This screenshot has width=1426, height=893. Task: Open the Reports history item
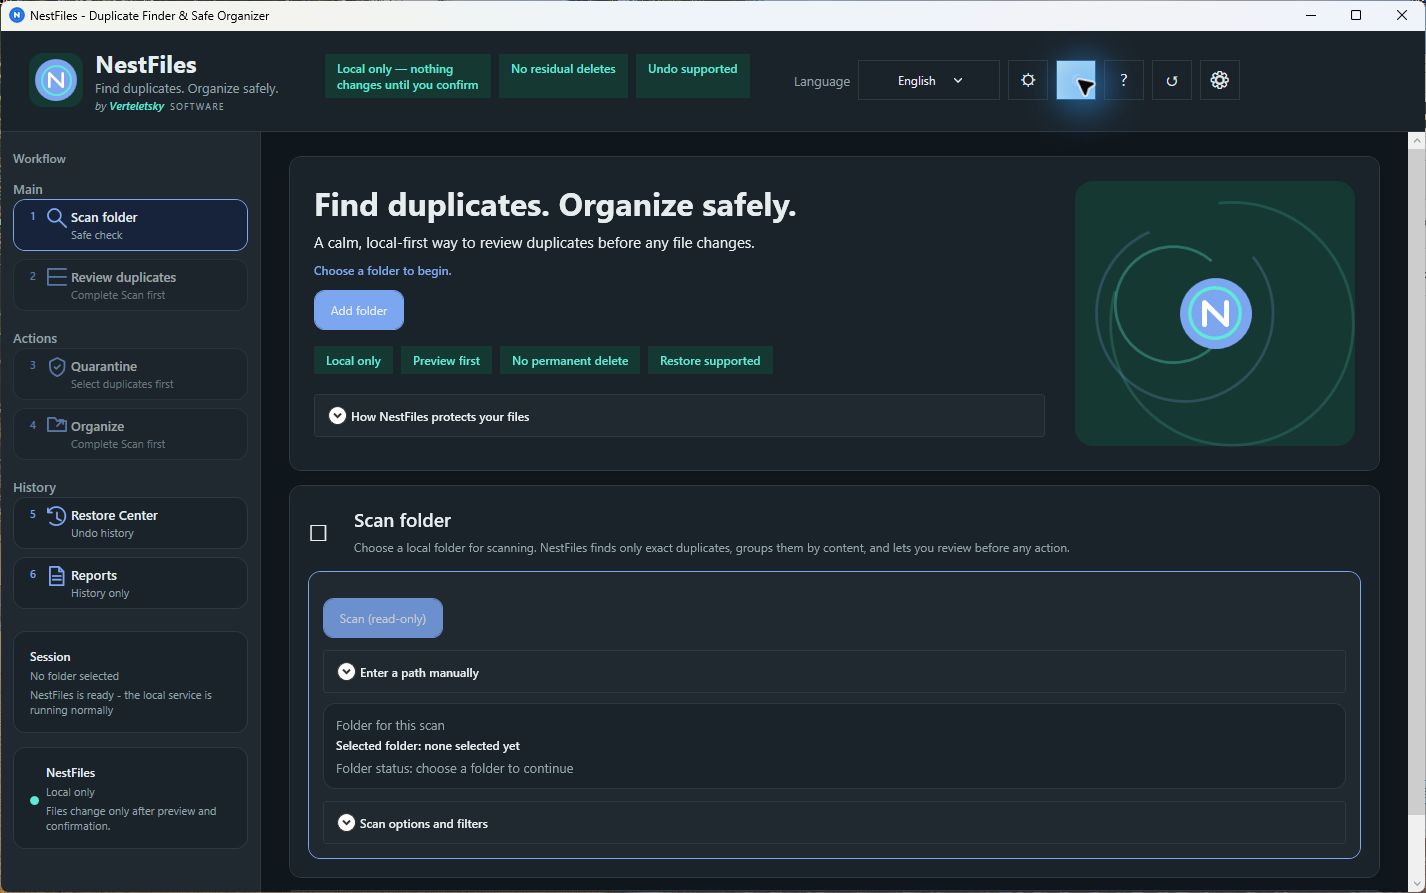[130, 583]
